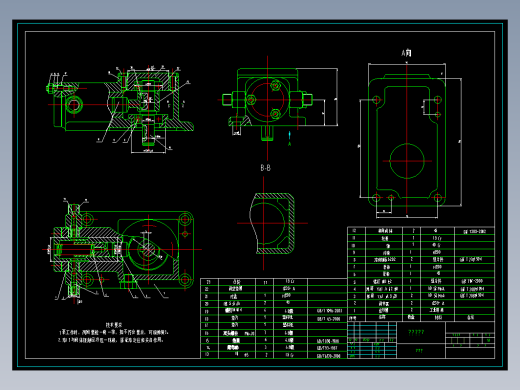Click the bottom-left cutaway plan view
Screen dimensions: 520x390
coord(122,249)
